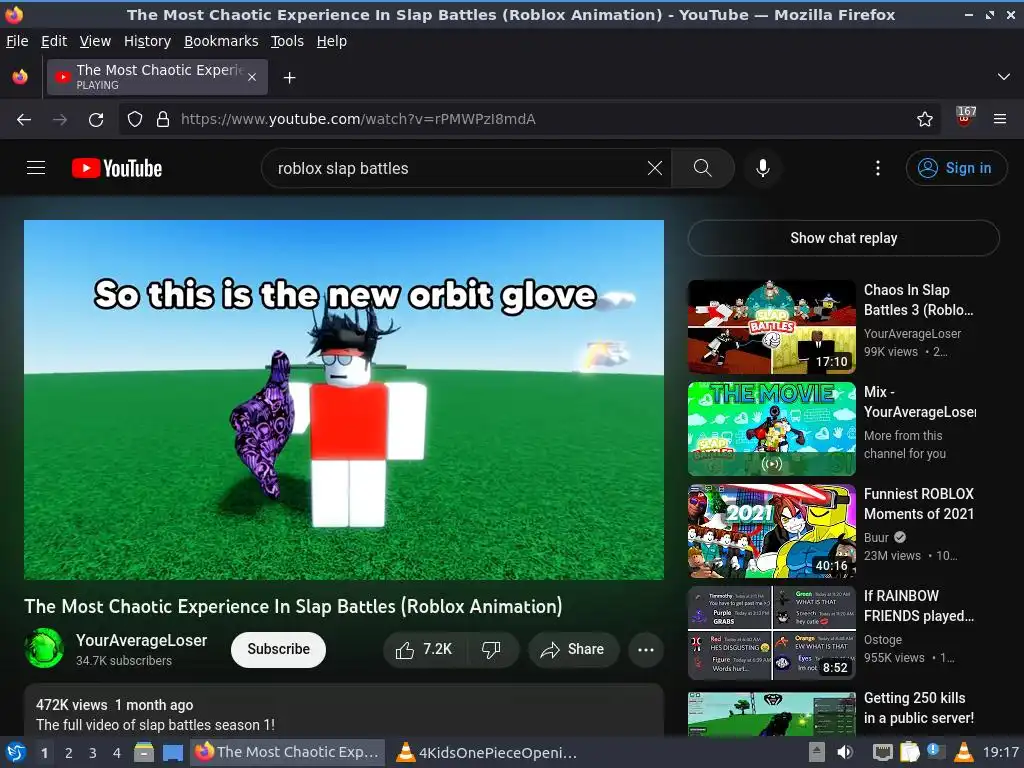This screenshot has width=1024, height=768.
Task: Open taskbar file manager icon
Action: coord(144,752)
